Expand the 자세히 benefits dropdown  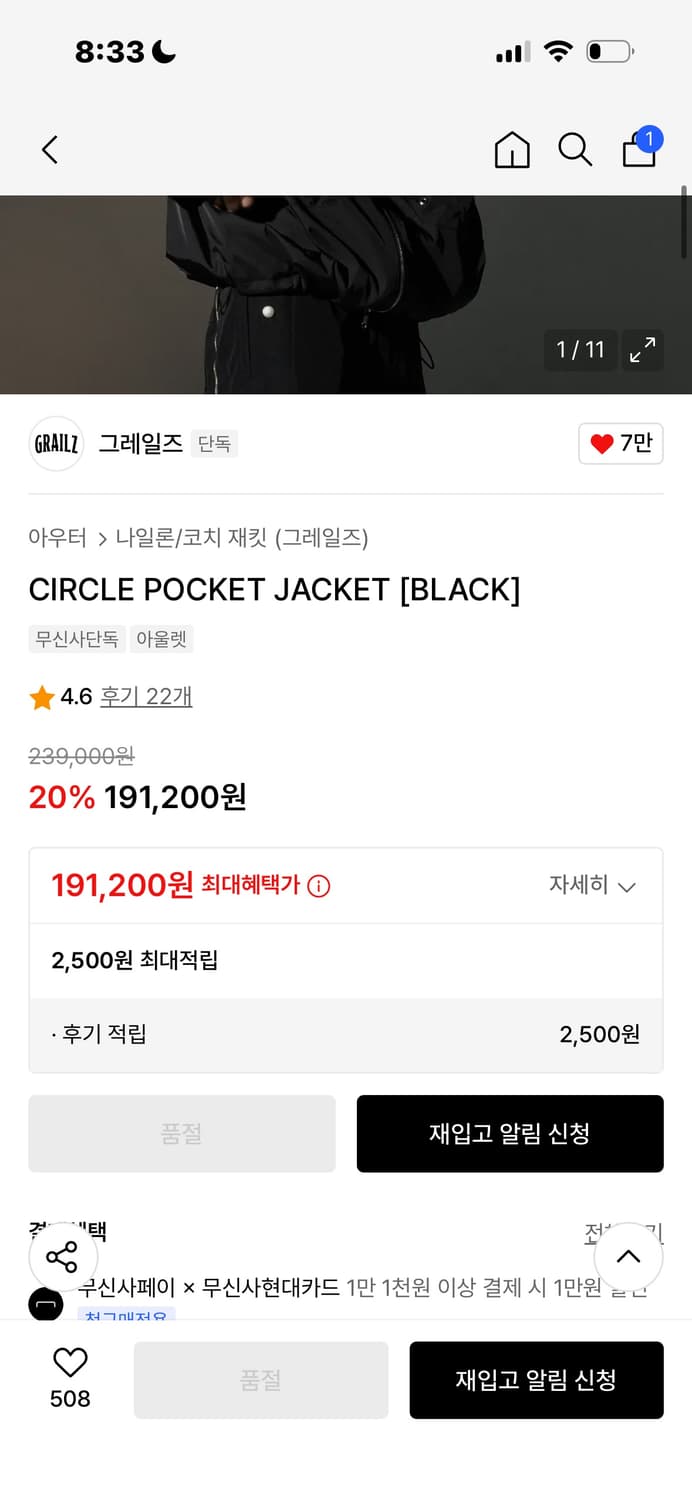(x=594, y=886)
